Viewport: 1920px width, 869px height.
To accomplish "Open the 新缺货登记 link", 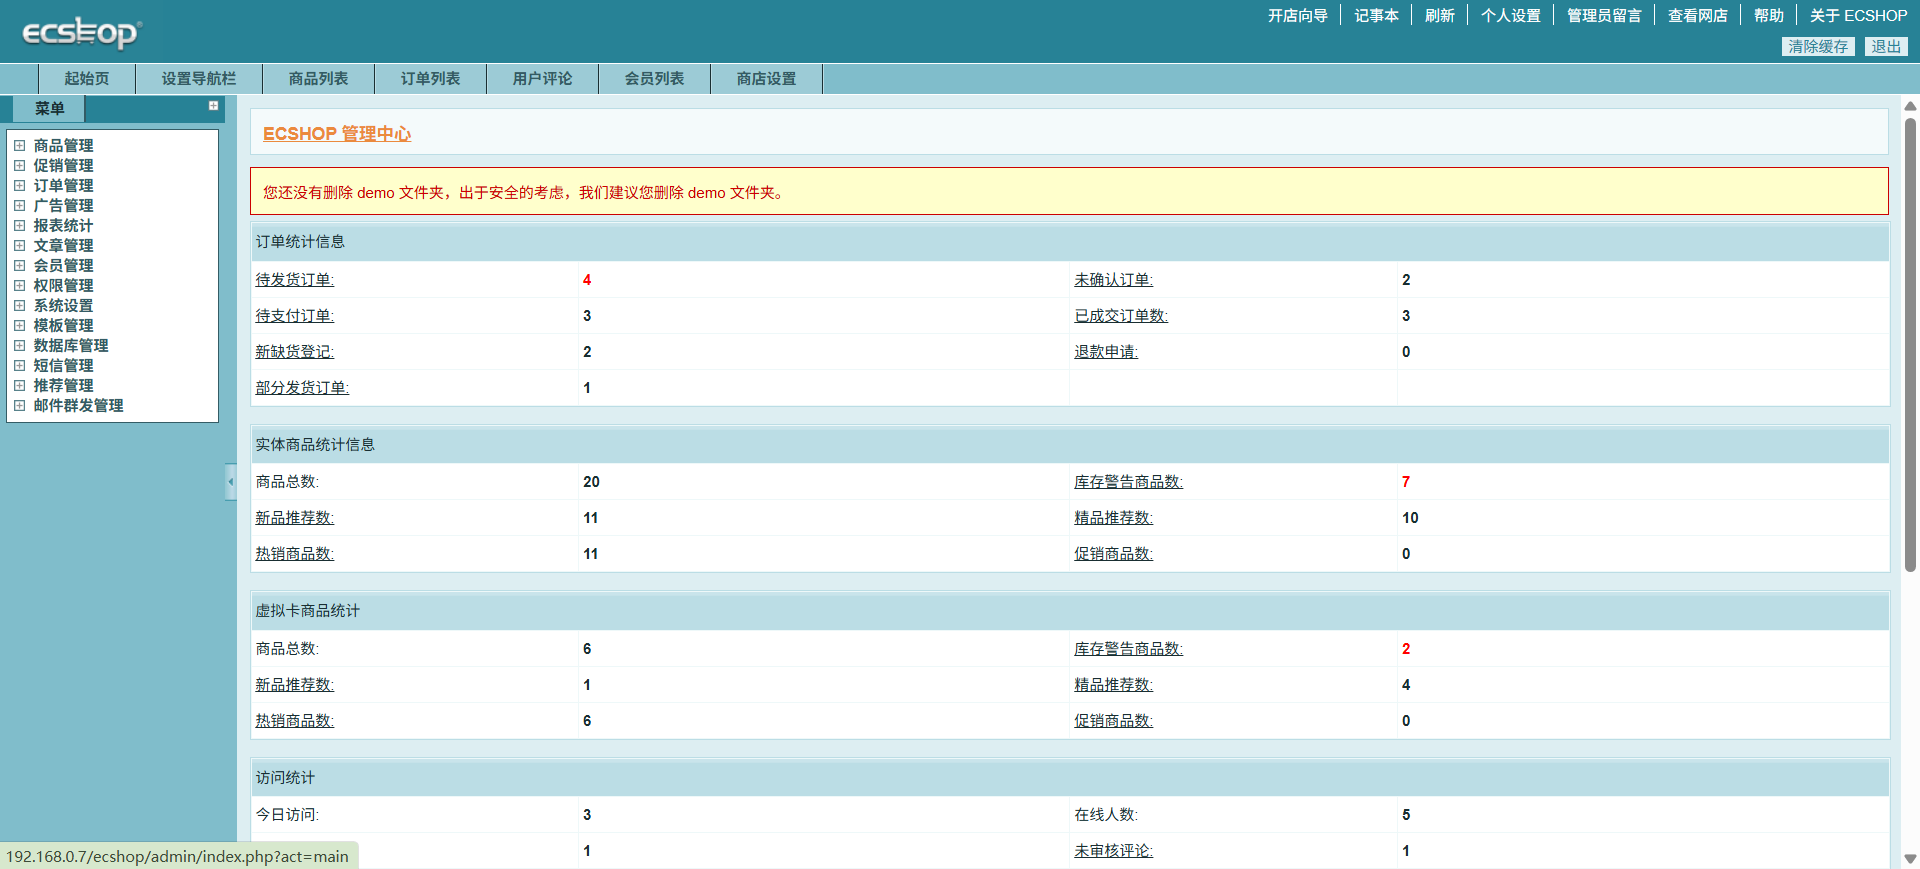I will pos(295,352).
